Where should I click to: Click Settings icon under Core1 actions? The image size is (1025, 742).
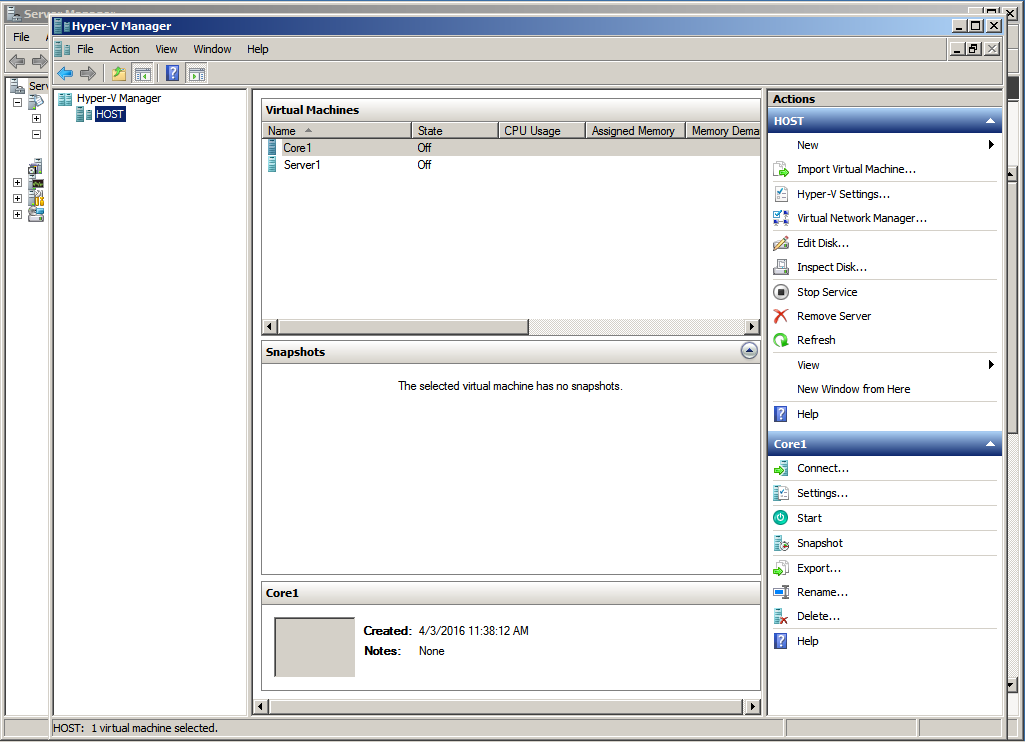[781, 493]
